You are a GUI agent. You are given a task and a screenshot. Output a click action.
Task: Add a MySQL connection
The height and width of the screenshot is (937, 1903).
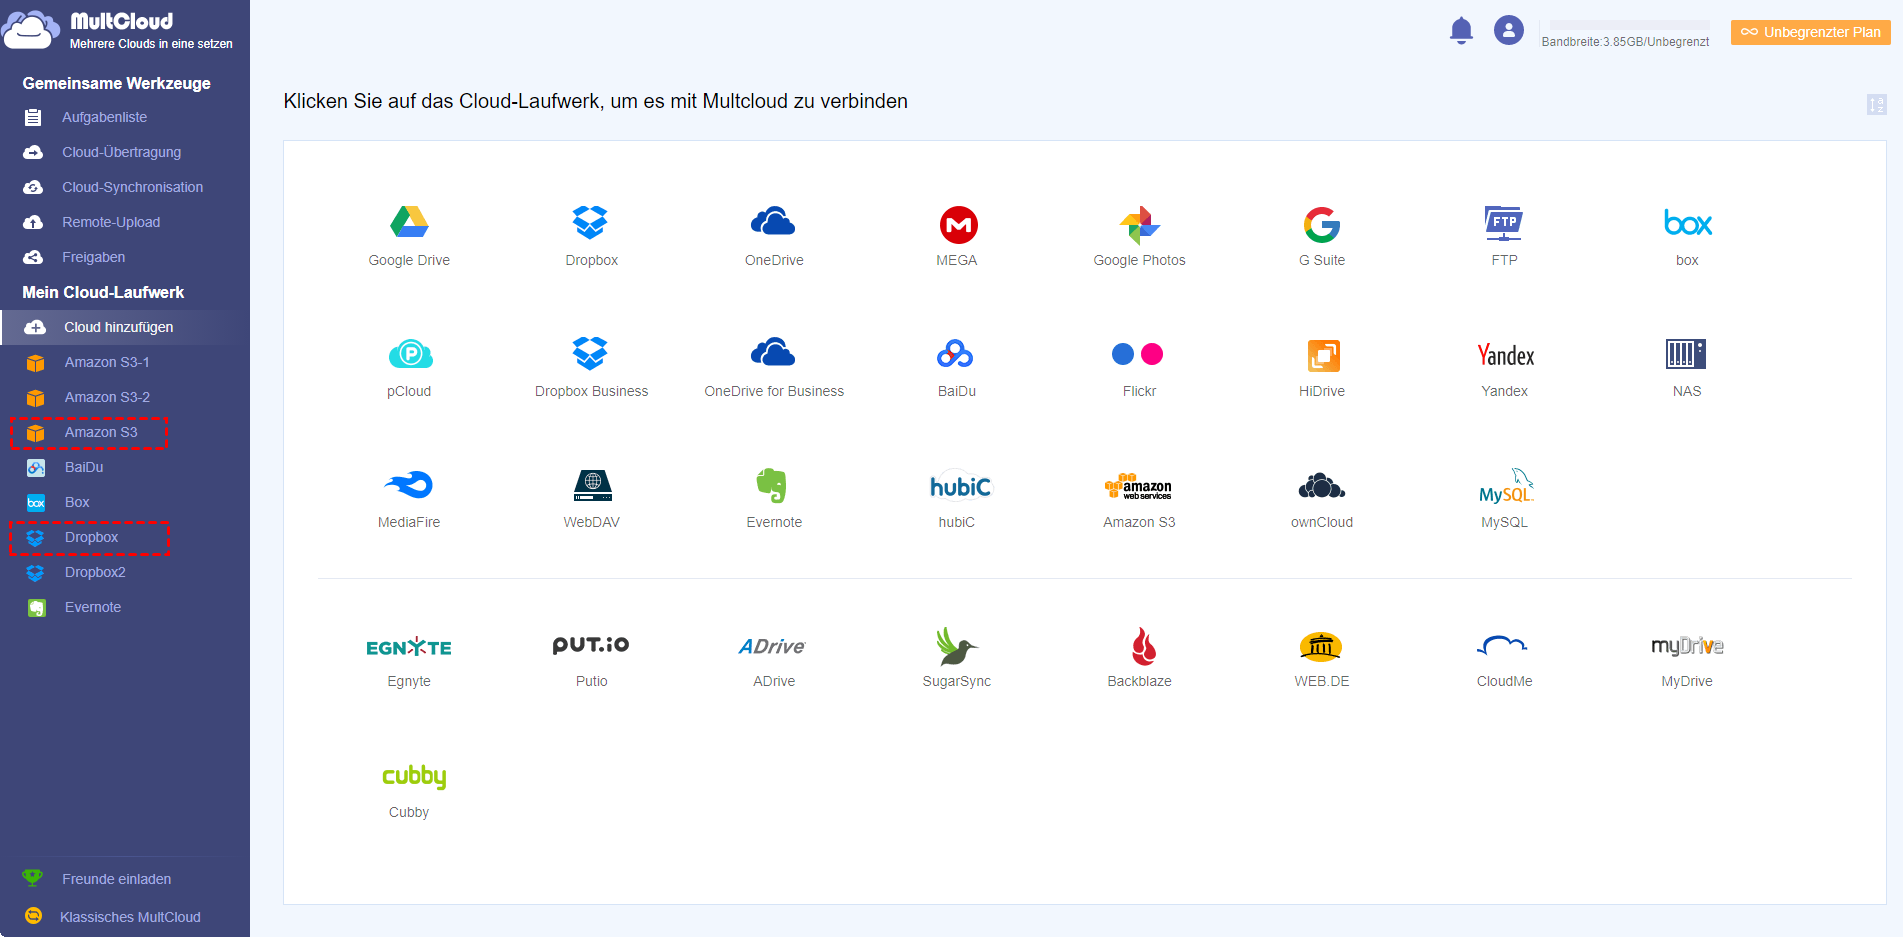click(1504, 498)
